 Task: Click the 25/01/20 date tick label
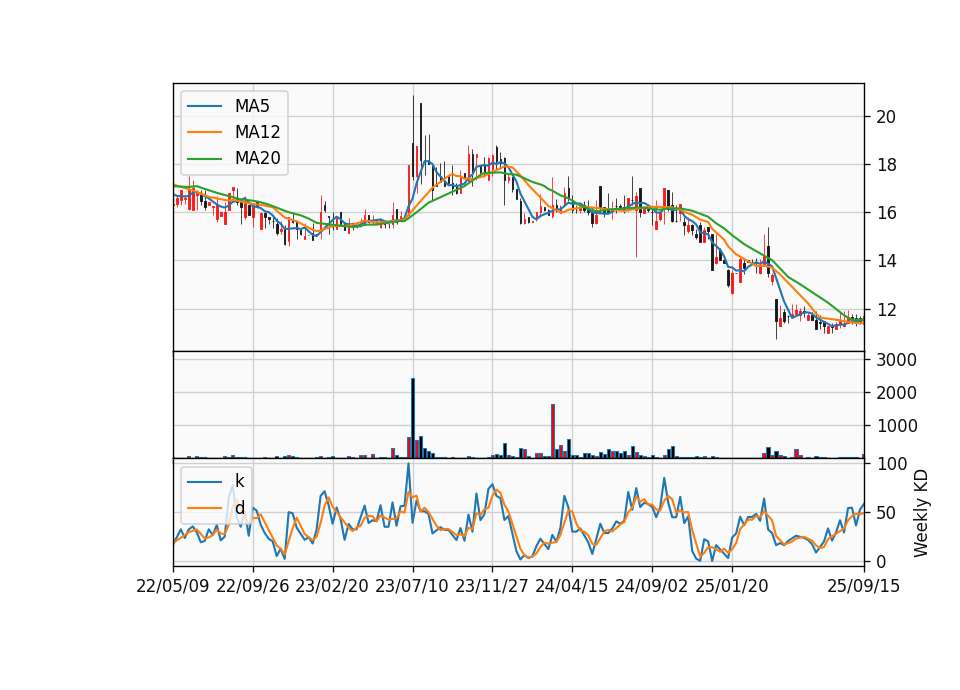(x=732, y=586)
